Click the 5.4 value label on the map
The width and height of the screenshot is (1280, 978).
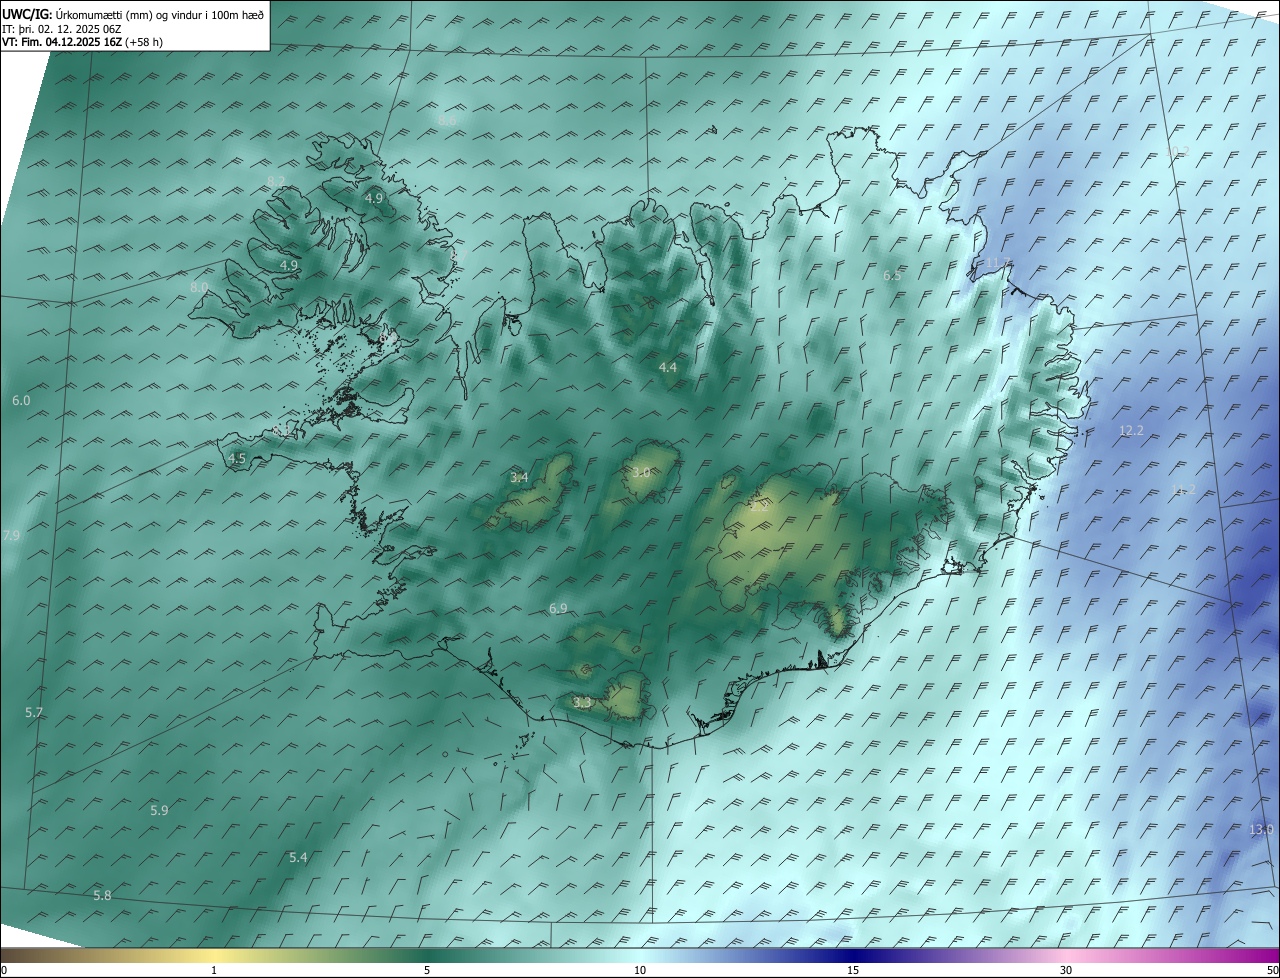298,858
